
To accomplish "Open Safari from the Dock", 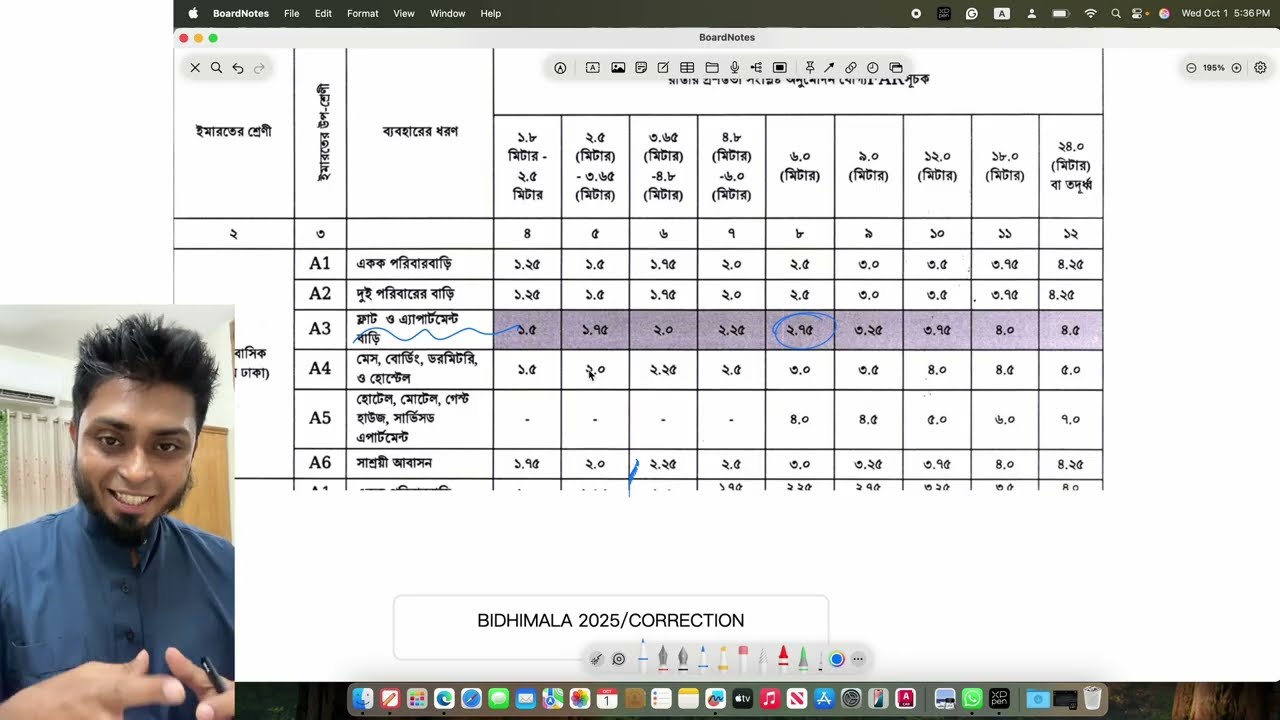I will 471,699.
